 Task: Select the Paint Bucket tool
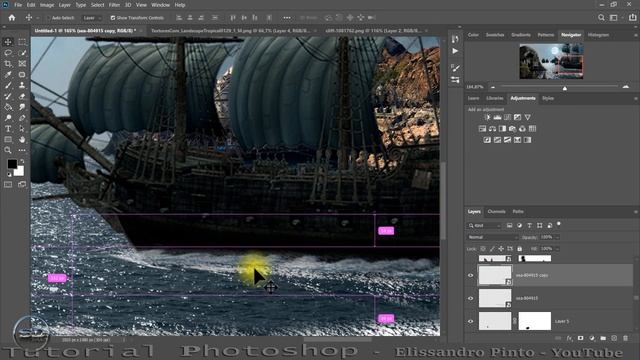8,107
